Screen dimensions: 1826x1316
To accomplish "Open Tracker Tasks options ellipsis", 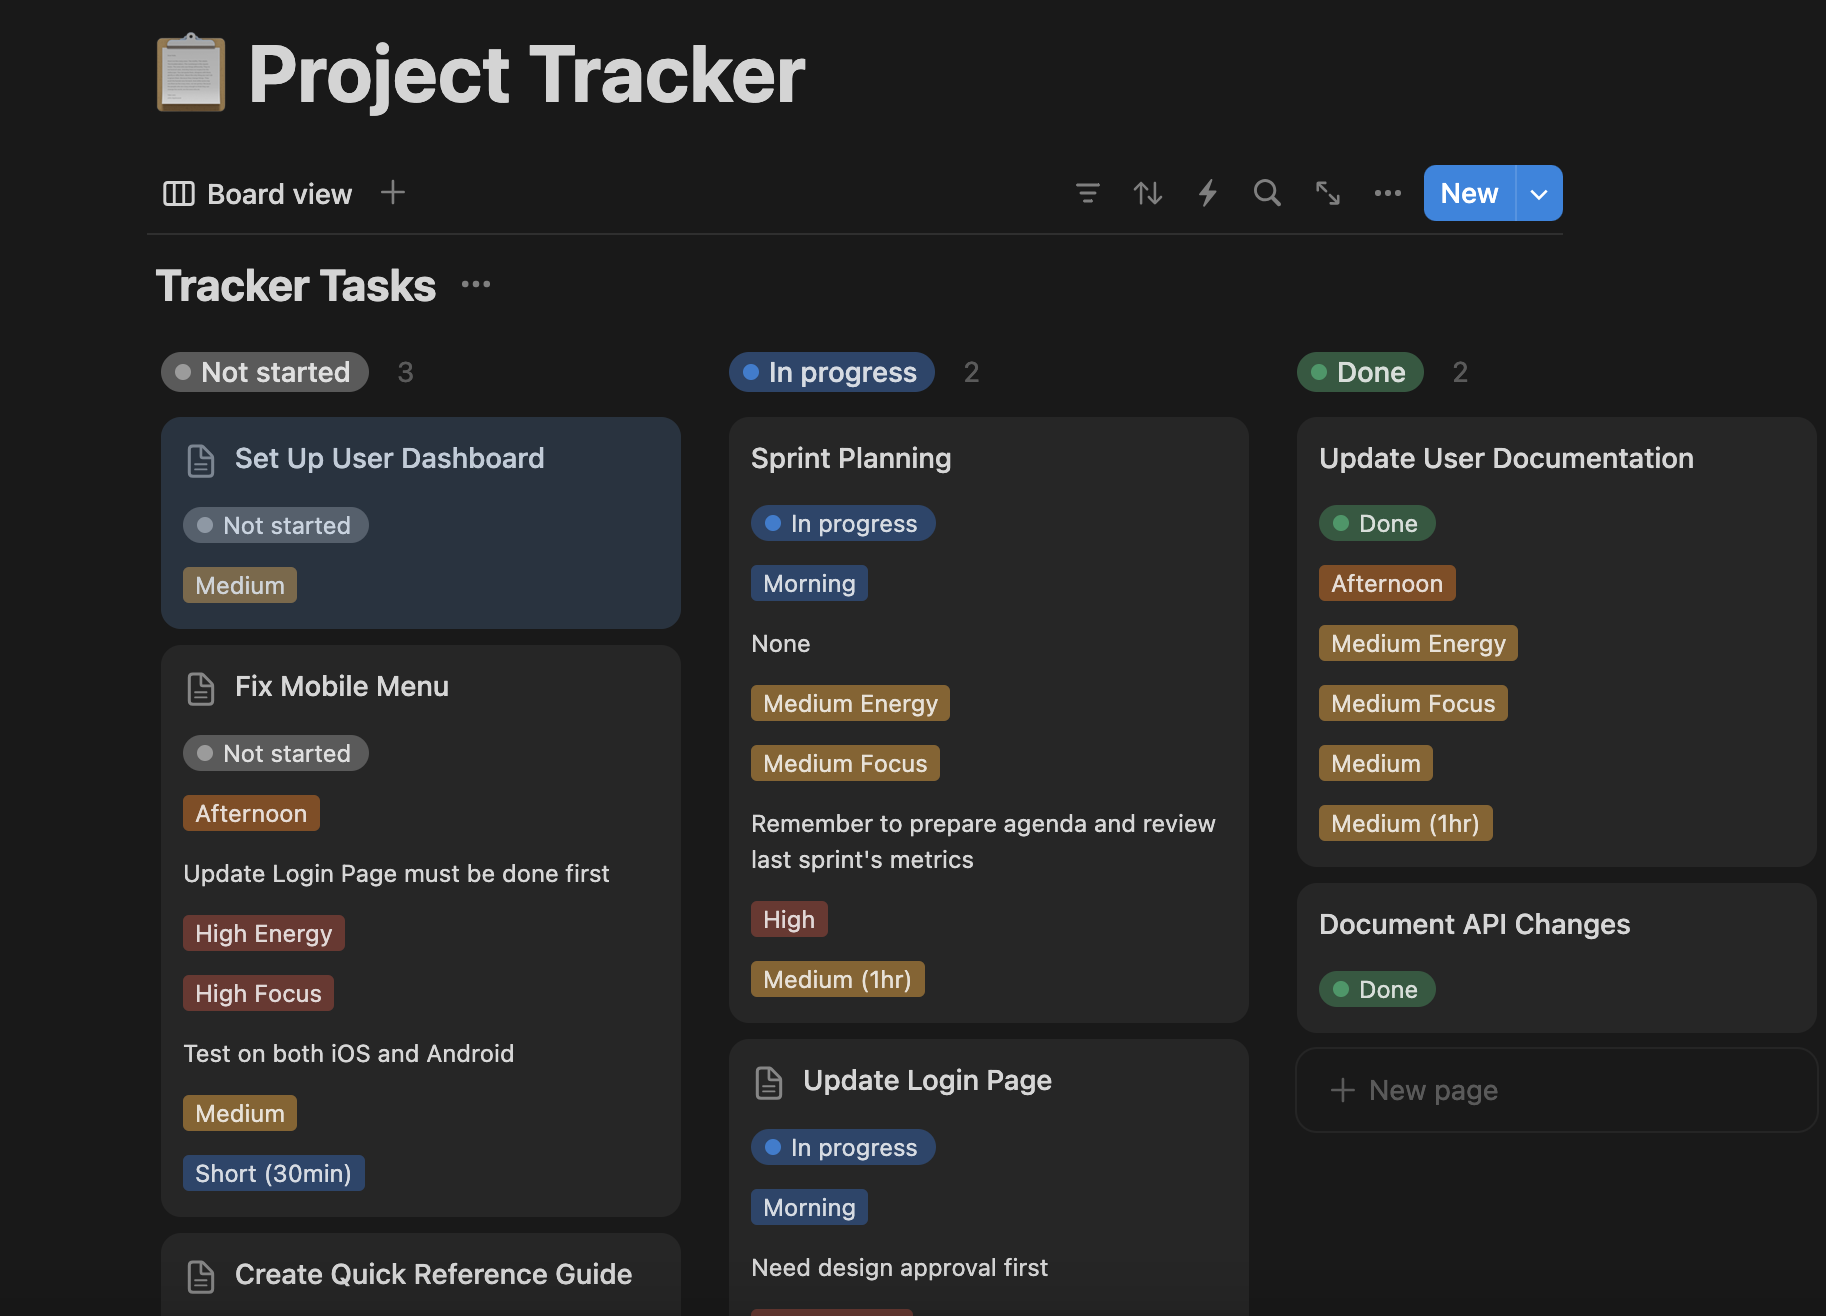I will pos(476,285).
